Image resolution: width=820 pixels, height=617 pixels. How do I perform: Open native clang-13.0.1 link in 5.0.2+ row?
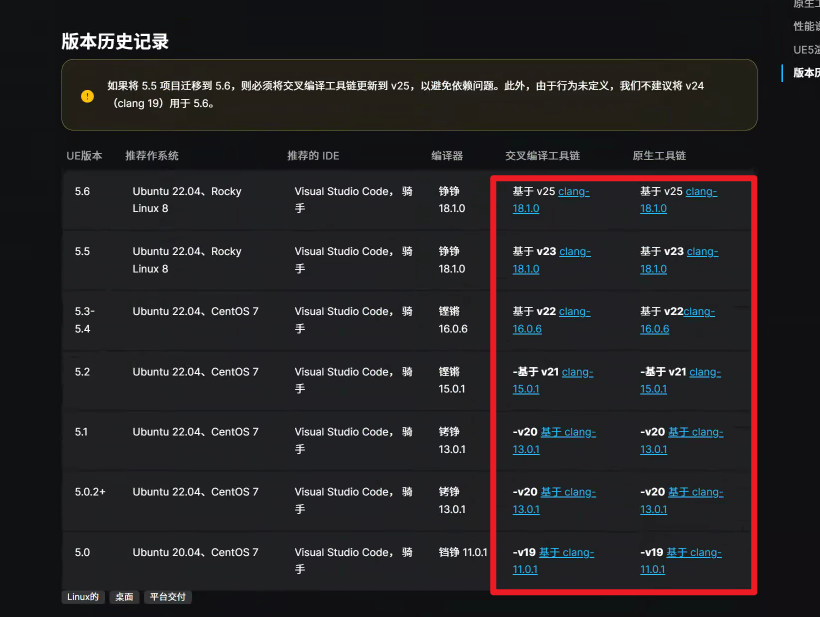681,500
